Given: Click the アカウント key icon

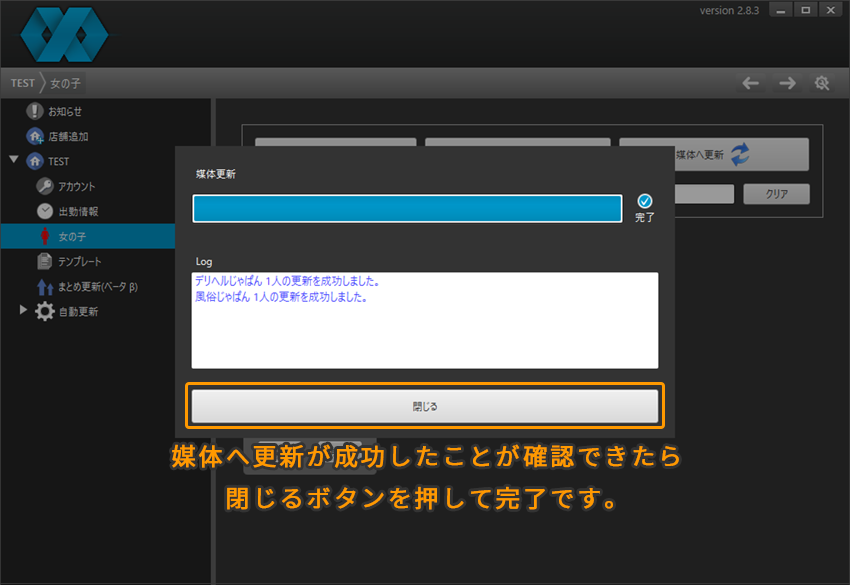Looking at the screenshot, I should 44,186.
